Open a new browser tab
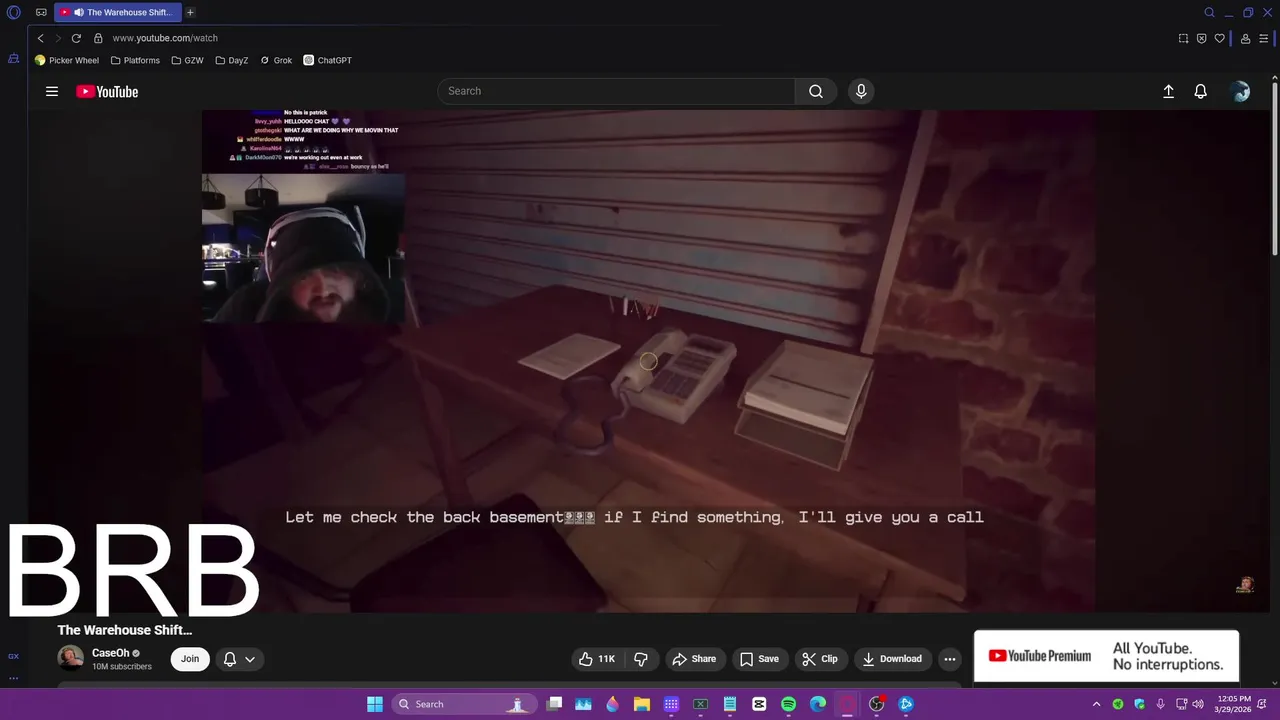The width and height of the screenshot is (1280, 720). click(190, 13)
